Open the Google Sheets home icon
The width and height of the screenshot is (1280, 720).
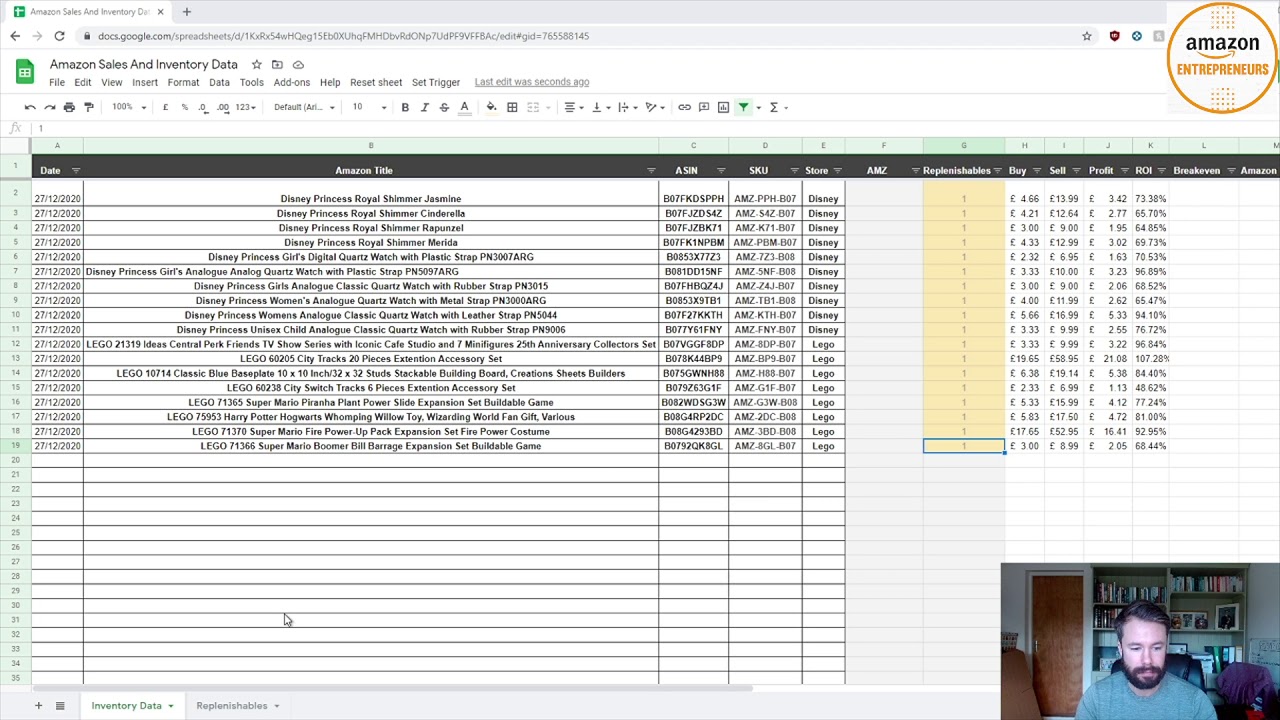tap(25, 72)
